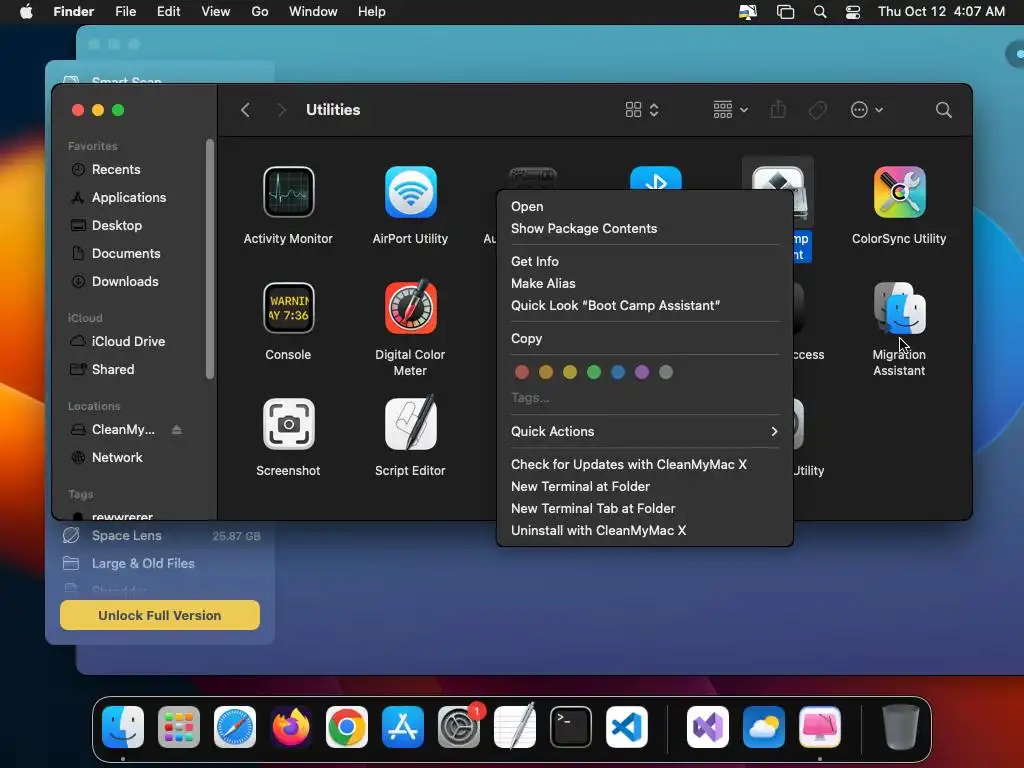Choose Quick Look "Boot Camp Assistant"
The width and height of the screenshot is (1024, 768).
pos(645,306)
